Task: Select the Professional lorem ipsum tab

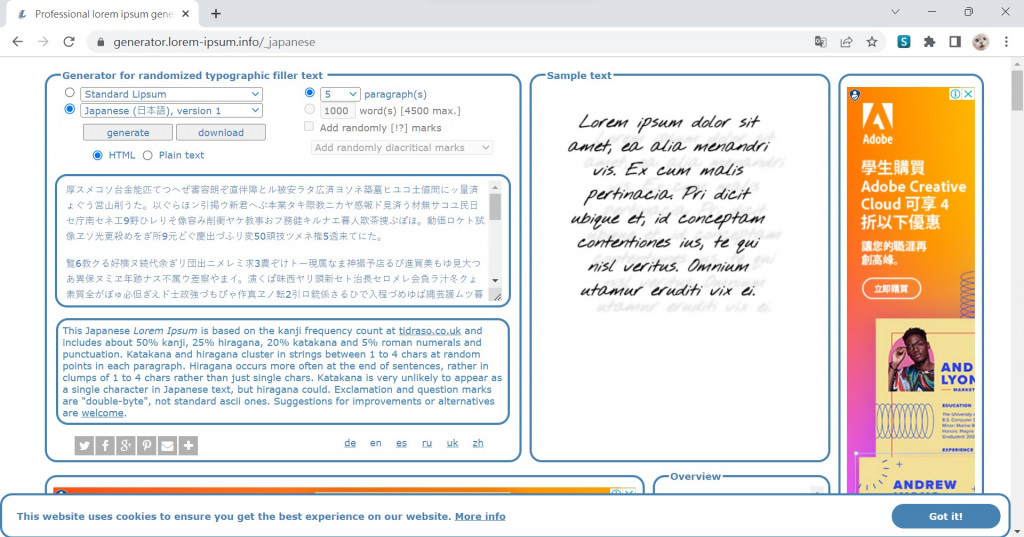Action: click(x=104, y=14)
